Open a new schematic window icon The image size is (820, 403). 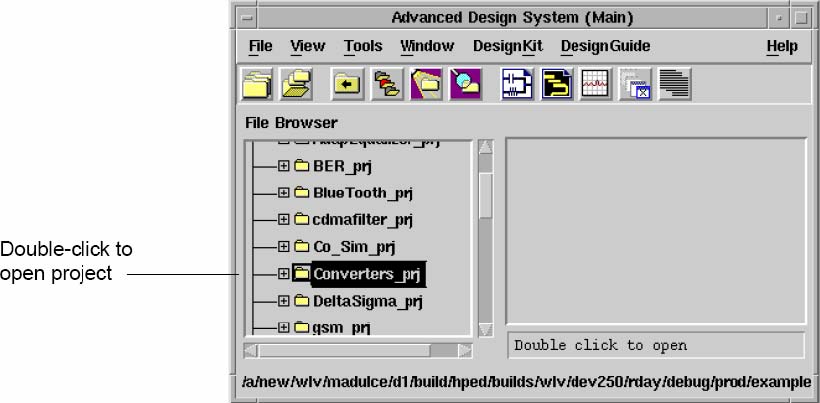pyautogui.click(x=517, y=84)
